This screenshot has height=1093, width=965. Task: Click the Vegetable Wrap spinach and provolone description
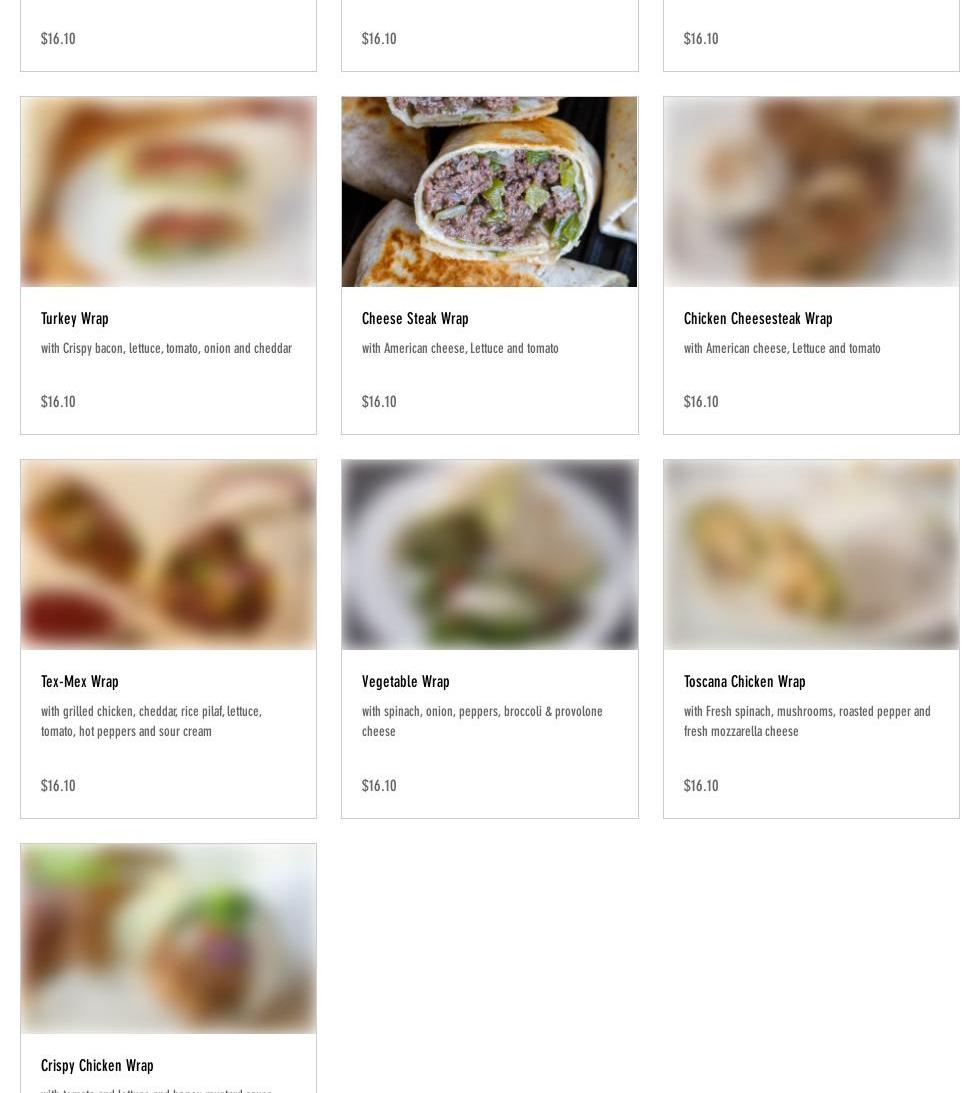[x=482, y=721]
